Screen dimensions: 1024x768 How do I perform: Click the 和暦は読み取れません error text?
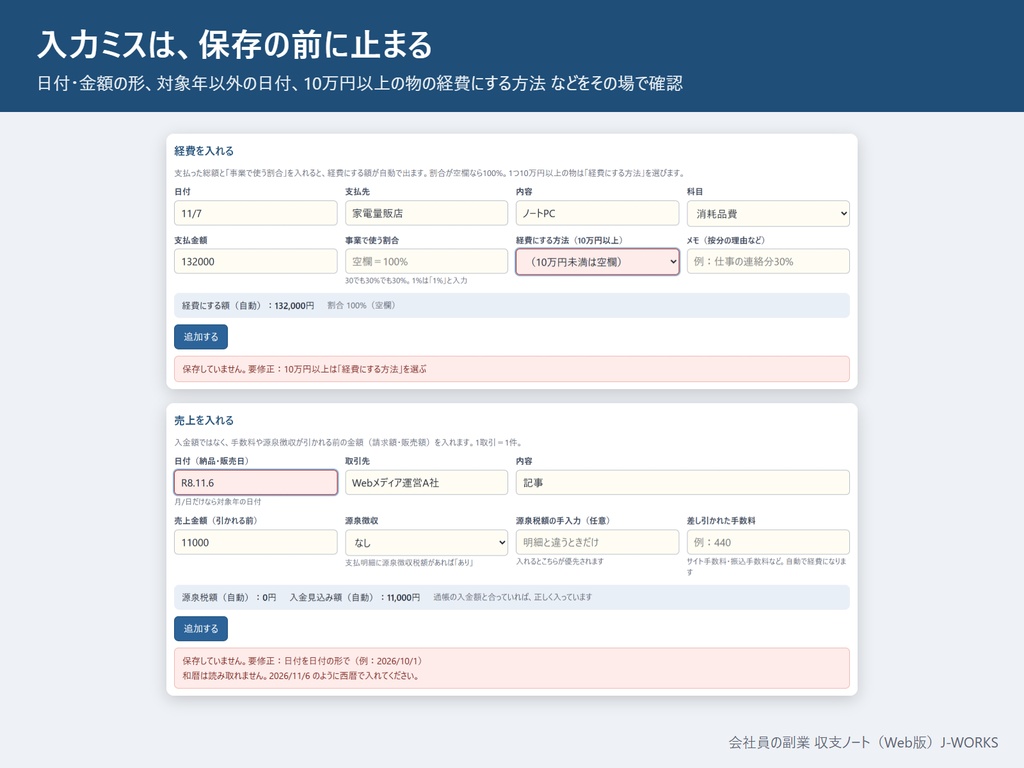pos(300,676)
